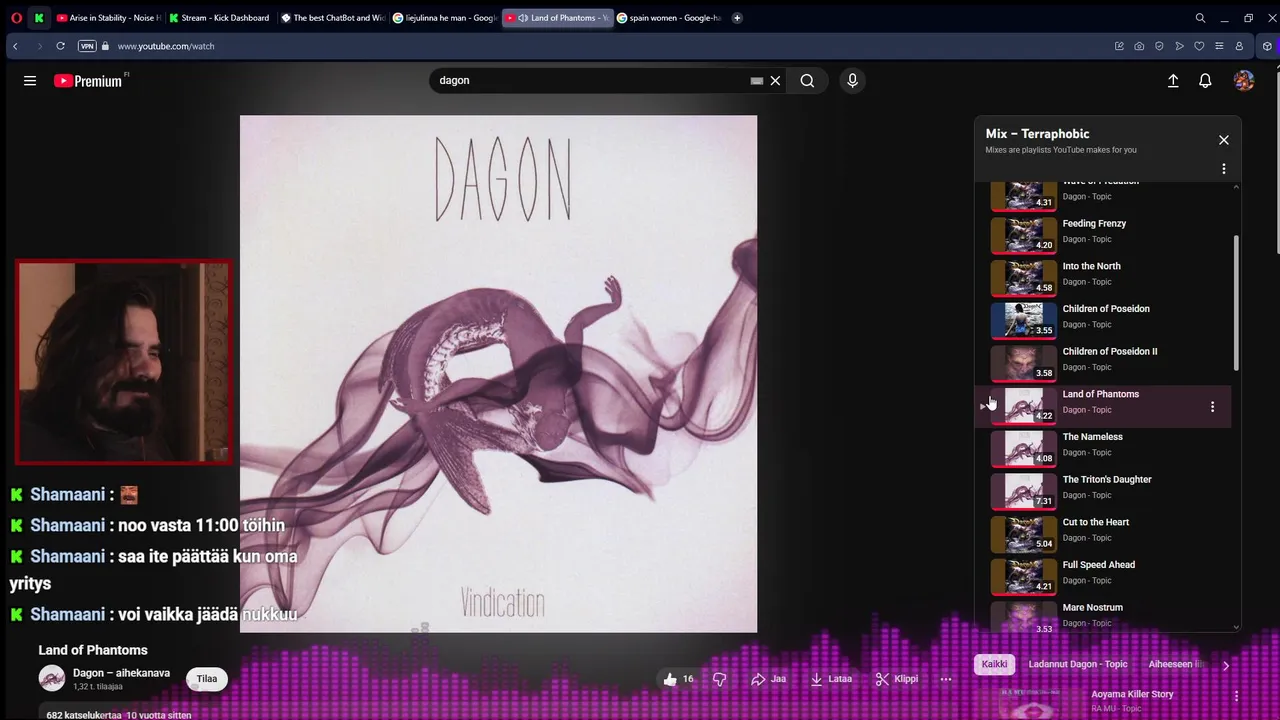The image size is (1280, 720).
Task: Go back to previous page
Action: (15, 46)
